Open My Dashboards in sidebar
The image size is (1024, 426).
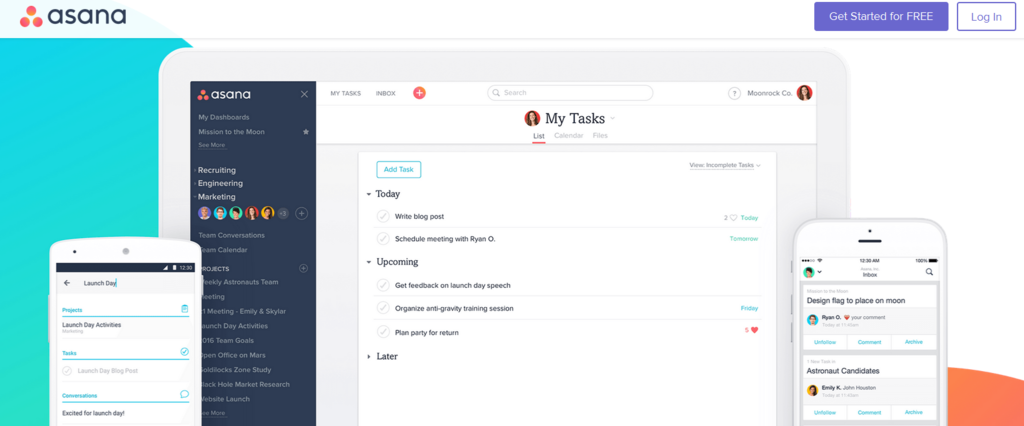pos(224,117)
